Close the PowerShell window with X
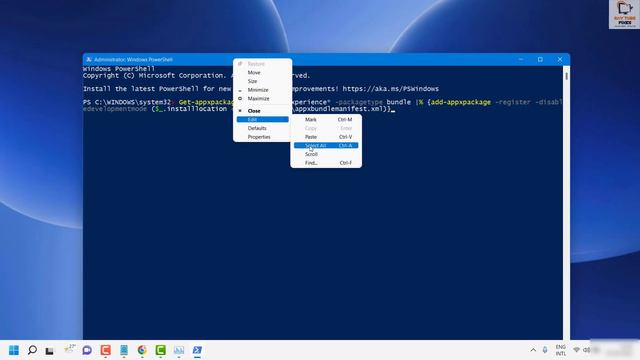This screenshot has width=640, height=360. click(560, 60)
